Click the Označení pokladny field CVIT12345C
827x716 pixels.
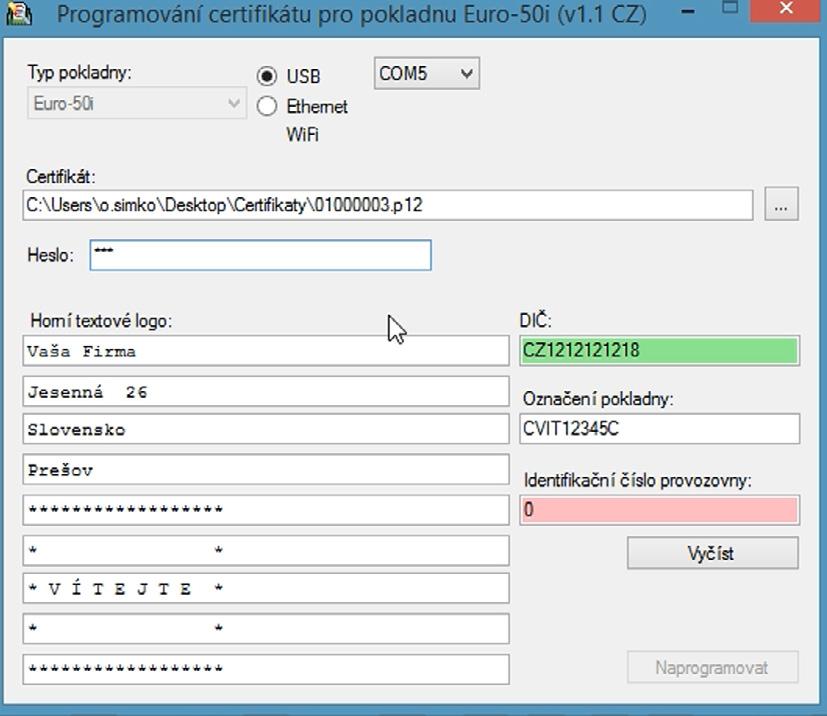click(659, 429)
